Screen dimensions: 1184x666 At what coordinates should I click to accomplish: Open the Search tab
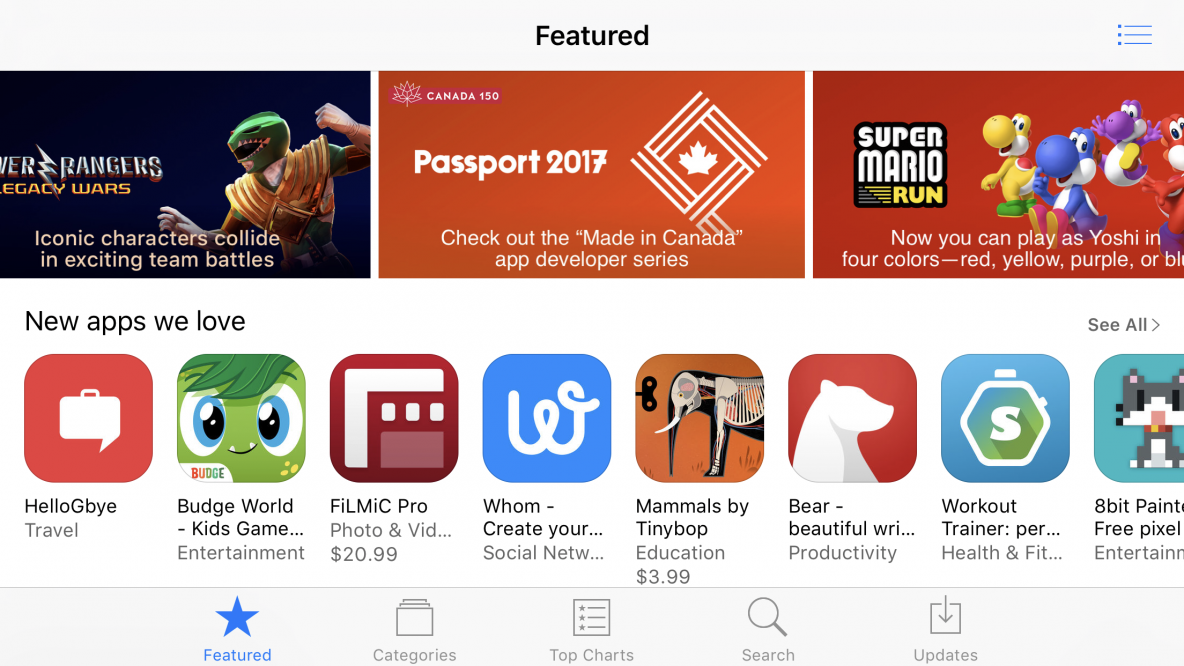(x=768, y=630)
